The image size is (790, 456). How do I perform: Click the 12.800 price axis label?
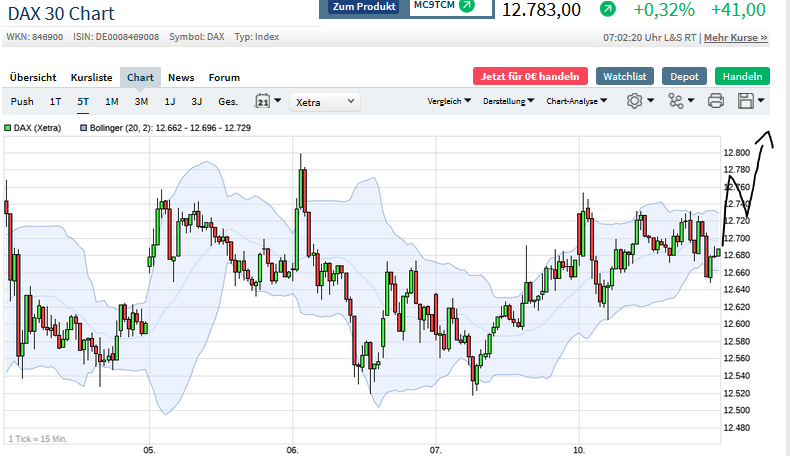(737, 153)
